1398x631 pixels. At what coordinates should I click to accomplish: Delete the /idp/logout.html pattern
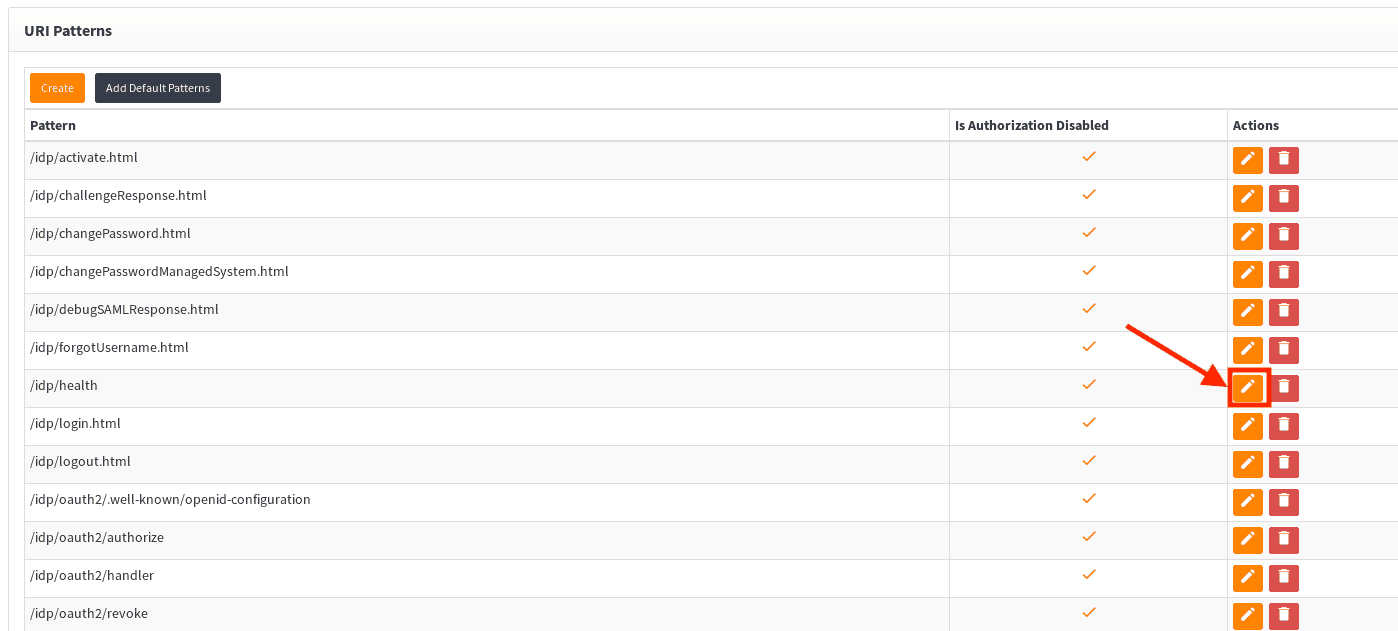pyautogui.click(x=1284, y=464)
